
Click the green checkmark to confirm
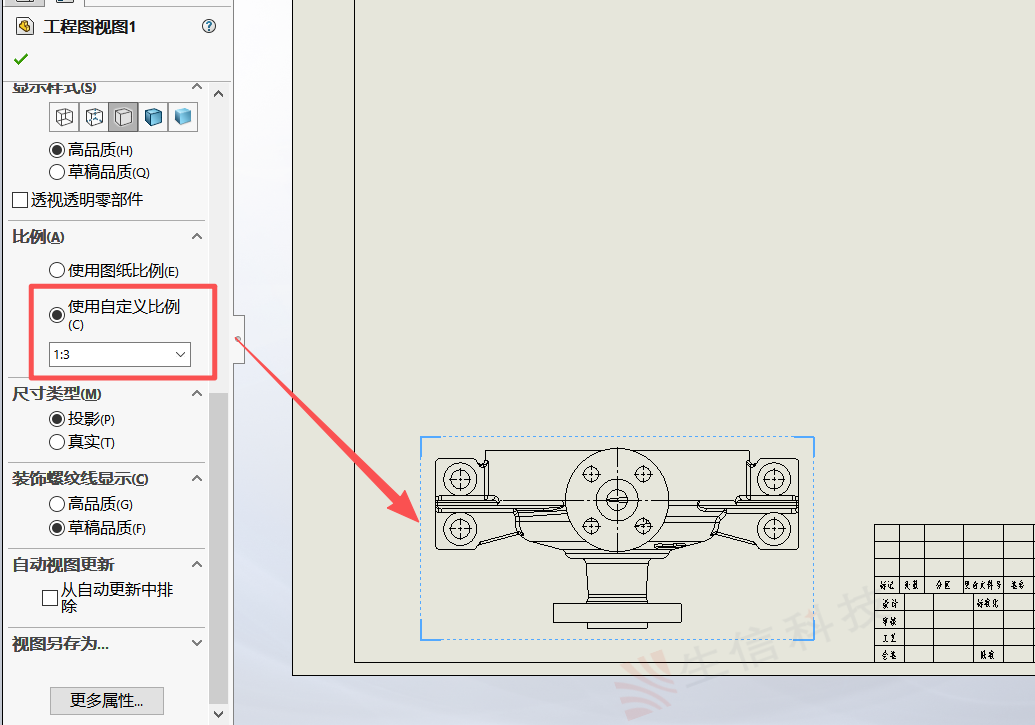(21, 59)
